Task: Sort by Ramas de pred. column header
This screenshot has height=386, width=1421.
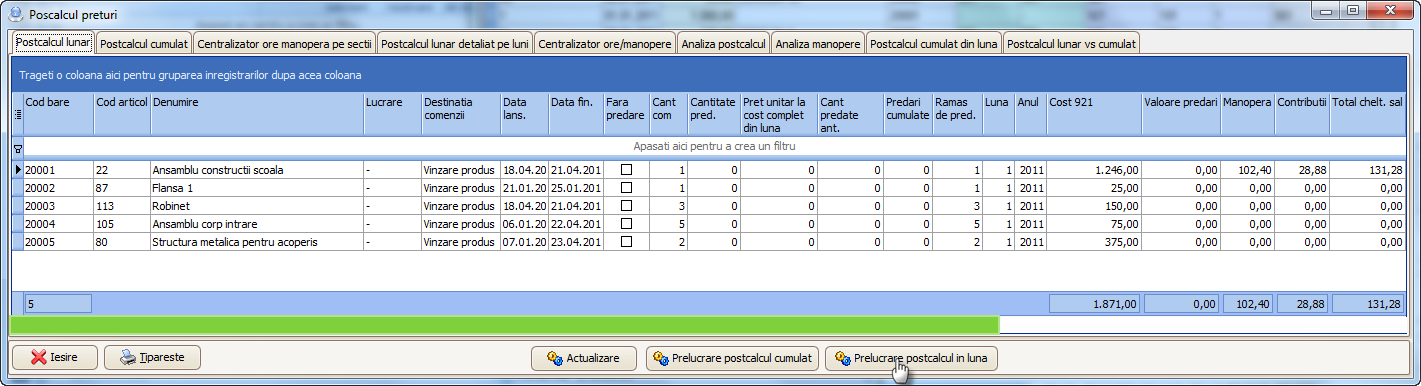Action: point(958,114)
